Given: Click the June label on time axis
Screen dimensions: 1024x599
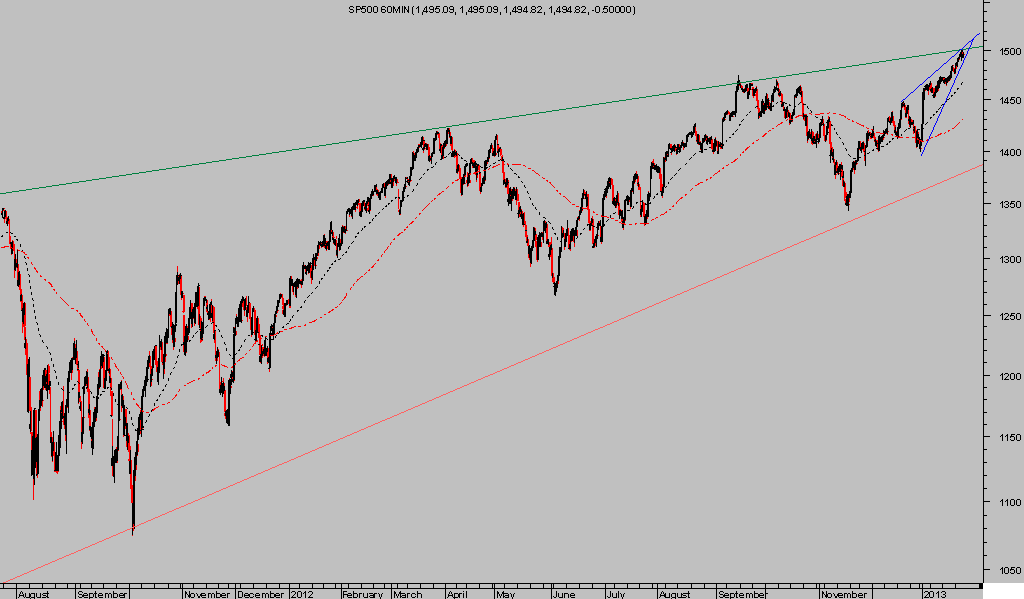Looking at the screenshot, I should click(x=563, y=593).
